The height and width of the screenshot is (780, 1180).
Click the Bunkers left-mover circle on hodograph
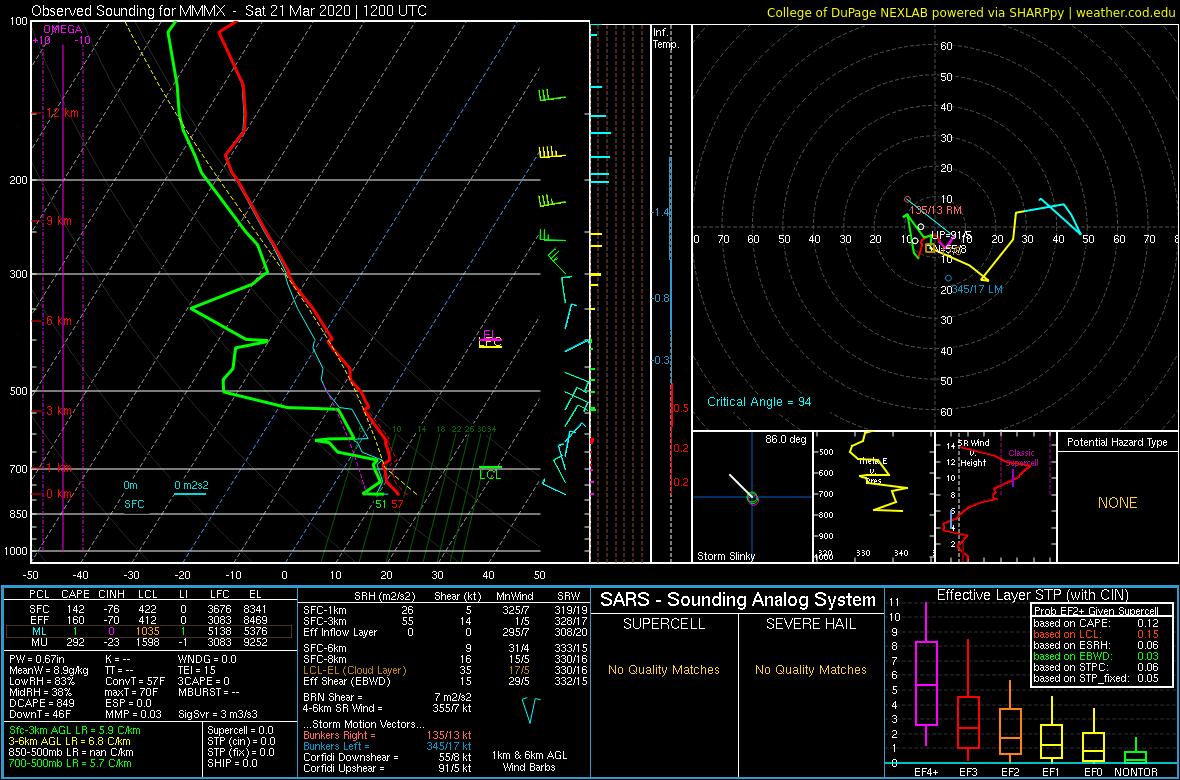coord(948,278)
